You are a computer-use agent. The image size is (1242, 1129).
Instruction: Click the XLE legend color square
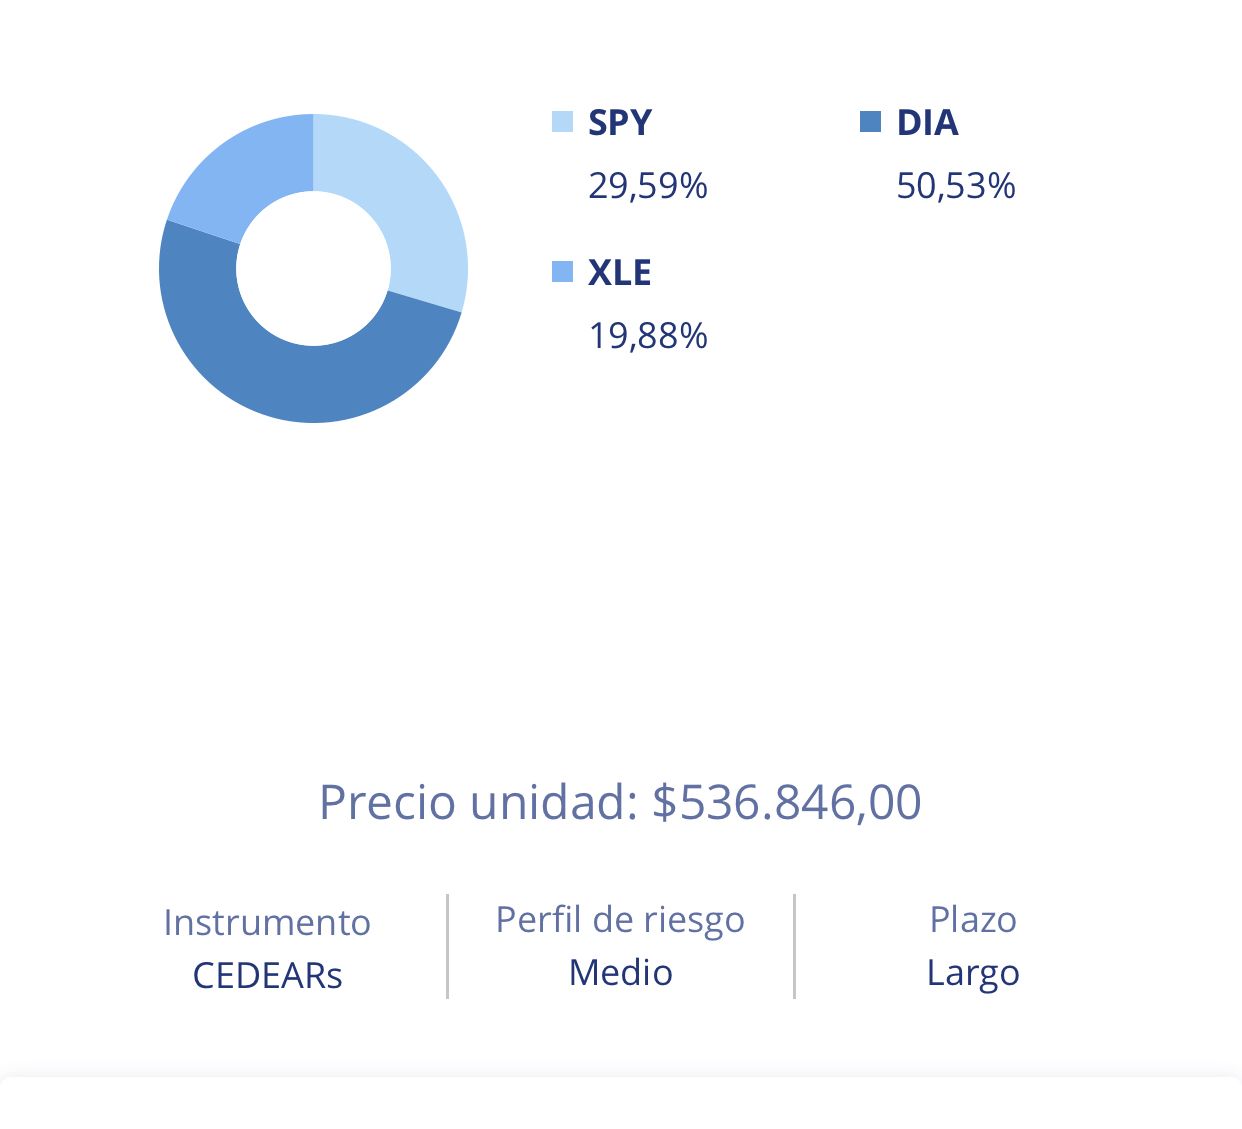tap(562, 271)
